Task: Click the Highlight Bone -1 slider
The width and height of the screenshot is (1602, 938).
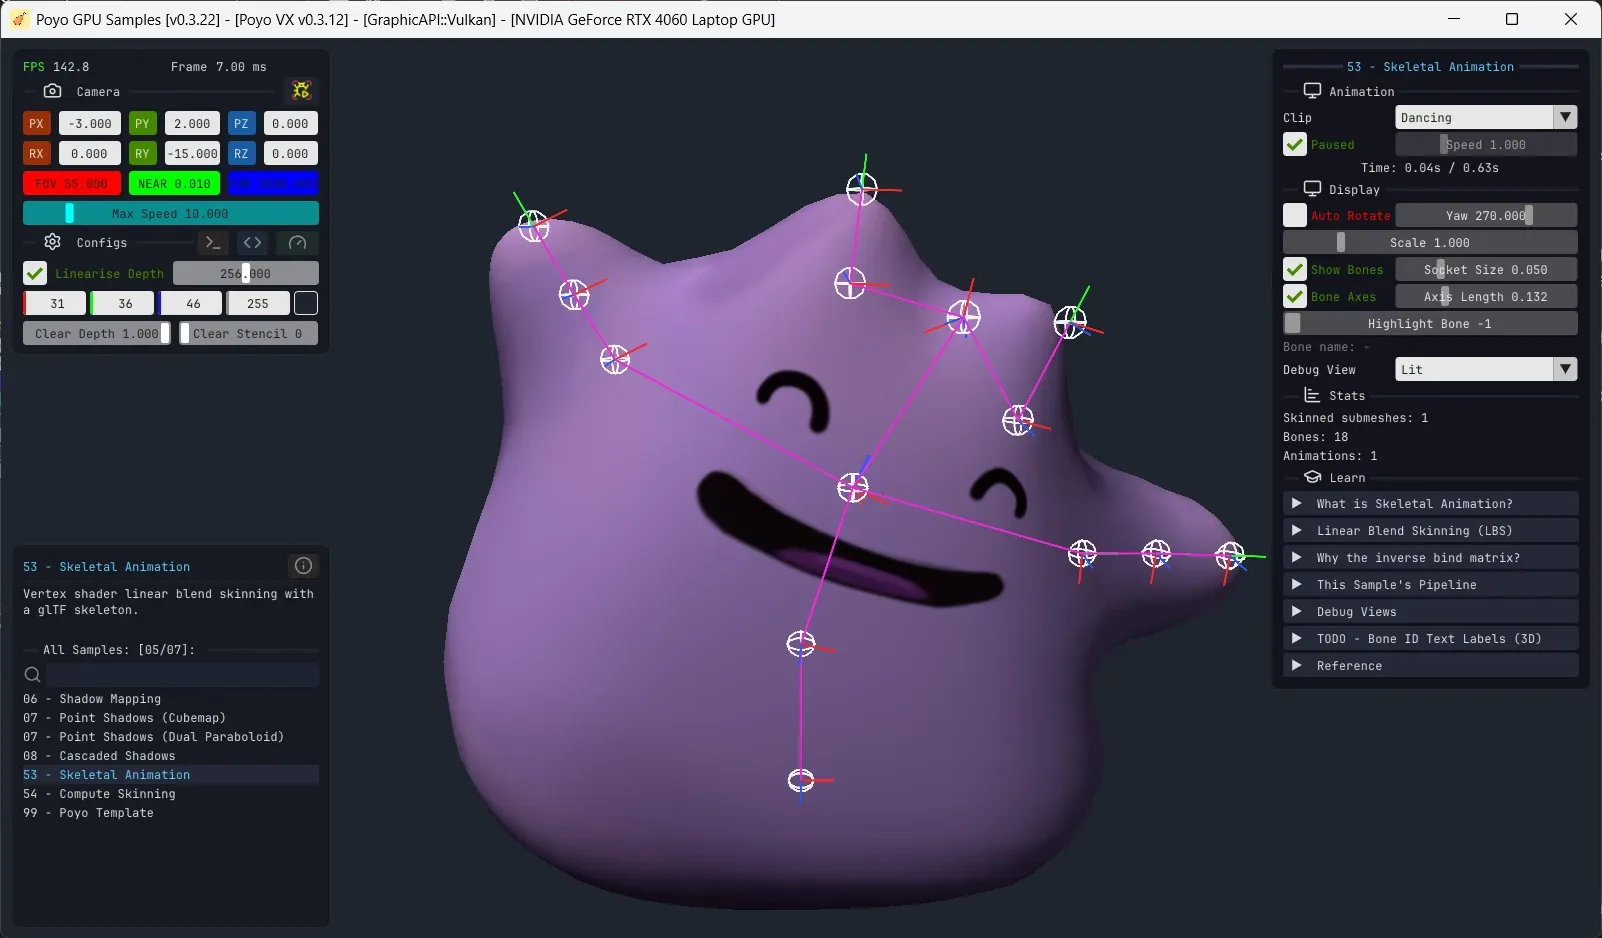Action: click(1430, 323)
